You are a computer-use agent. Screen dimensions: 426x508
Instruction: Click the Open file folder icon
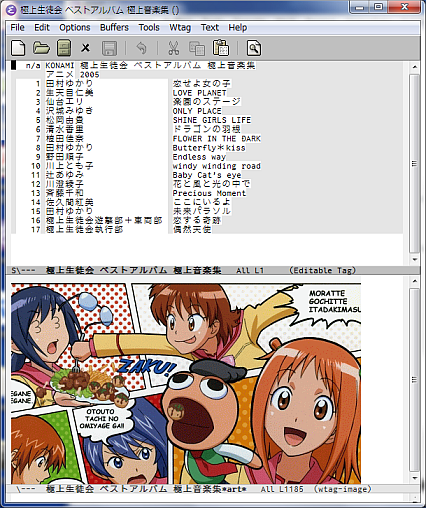[41, 48]
